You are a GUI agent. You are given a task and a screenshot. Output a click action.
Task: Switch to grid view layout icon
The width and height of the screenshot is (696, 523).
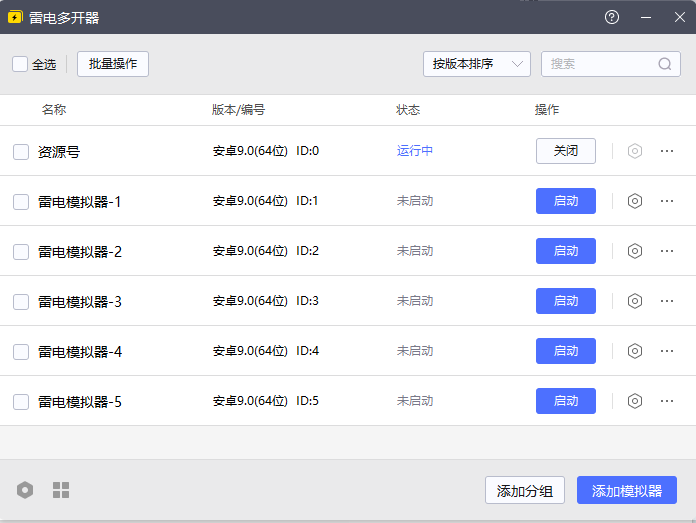(x=61, y=490)
